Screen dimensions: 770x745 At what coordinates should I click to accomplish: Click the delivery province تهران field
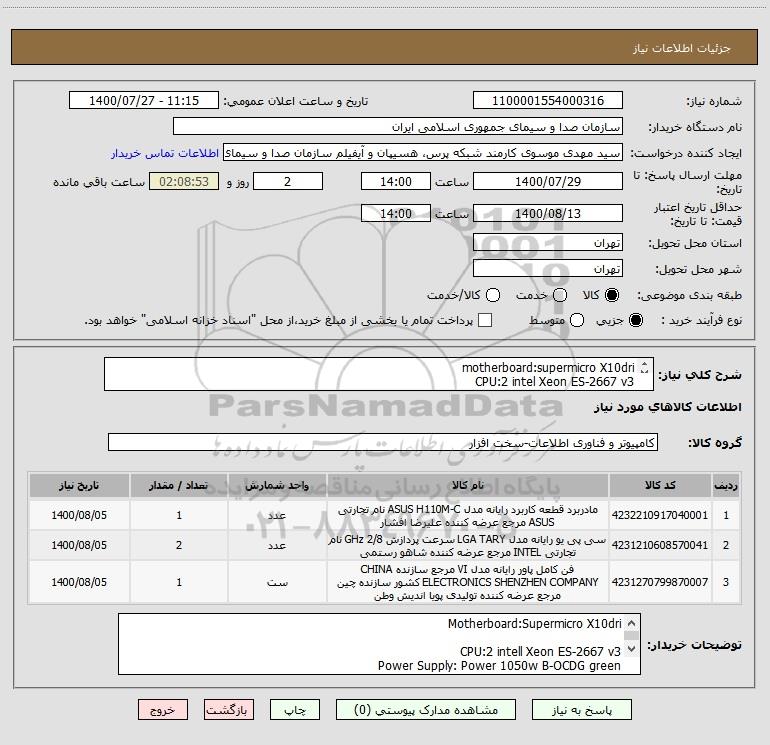[548, 243]
